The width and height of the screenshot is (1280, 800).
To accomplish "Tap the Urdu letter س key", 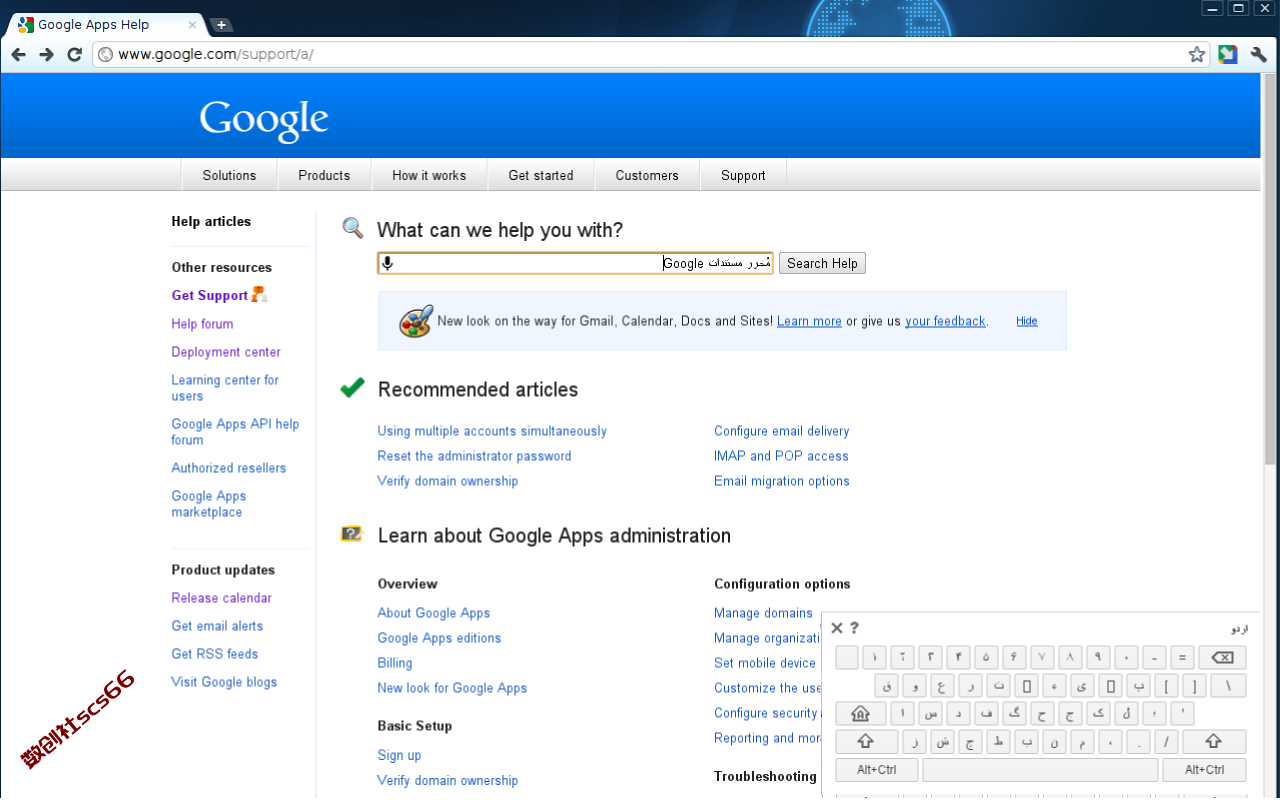I will tap(930, 713).
